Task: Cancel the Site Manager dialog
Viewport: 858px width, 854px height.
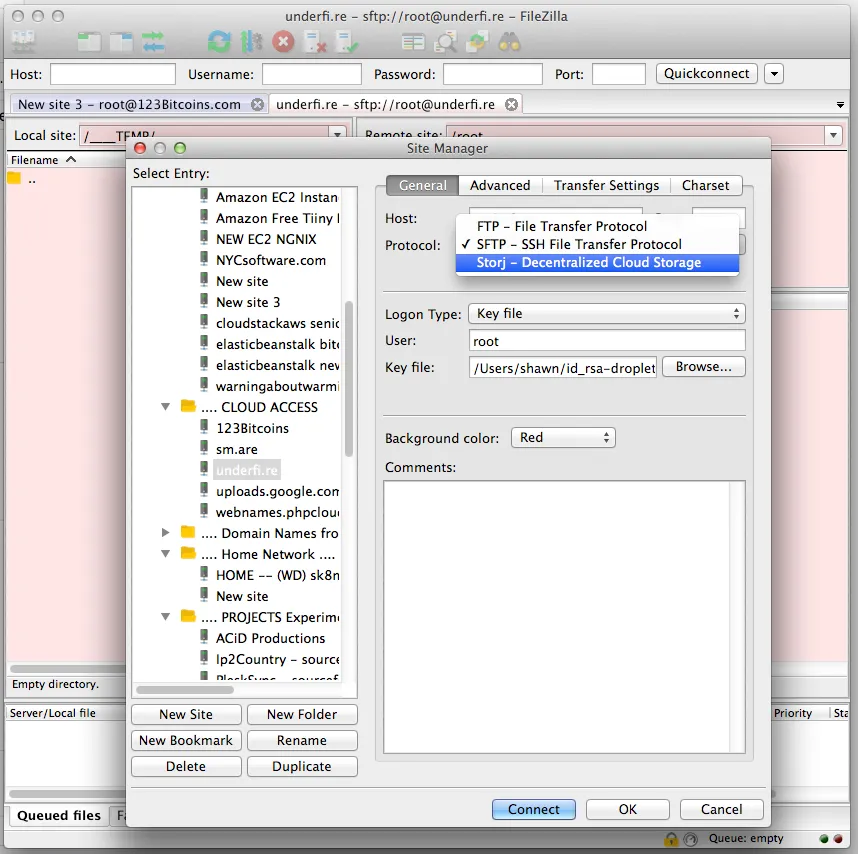Action: coord(721,809)
